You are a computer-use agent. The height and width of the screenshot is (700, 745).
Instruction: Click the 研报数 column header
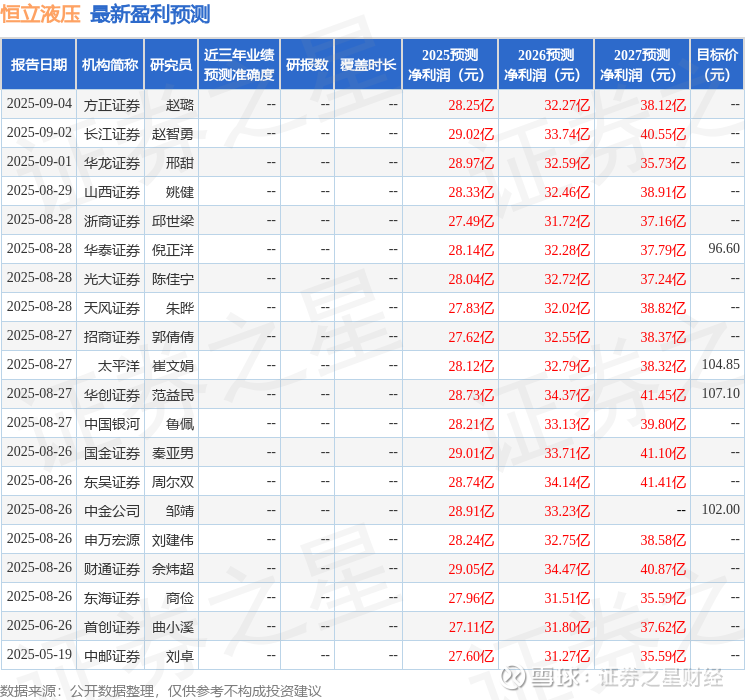[307, 65]
